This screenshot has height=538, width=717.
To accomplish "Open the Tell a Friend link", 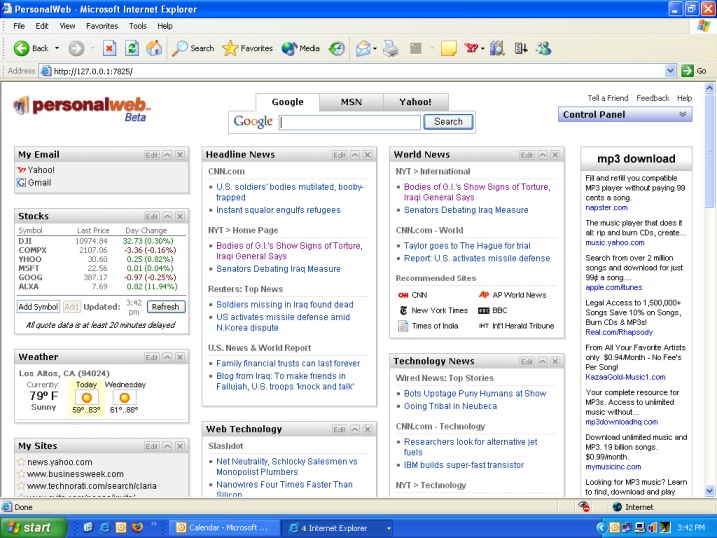I will click(608, 98).
